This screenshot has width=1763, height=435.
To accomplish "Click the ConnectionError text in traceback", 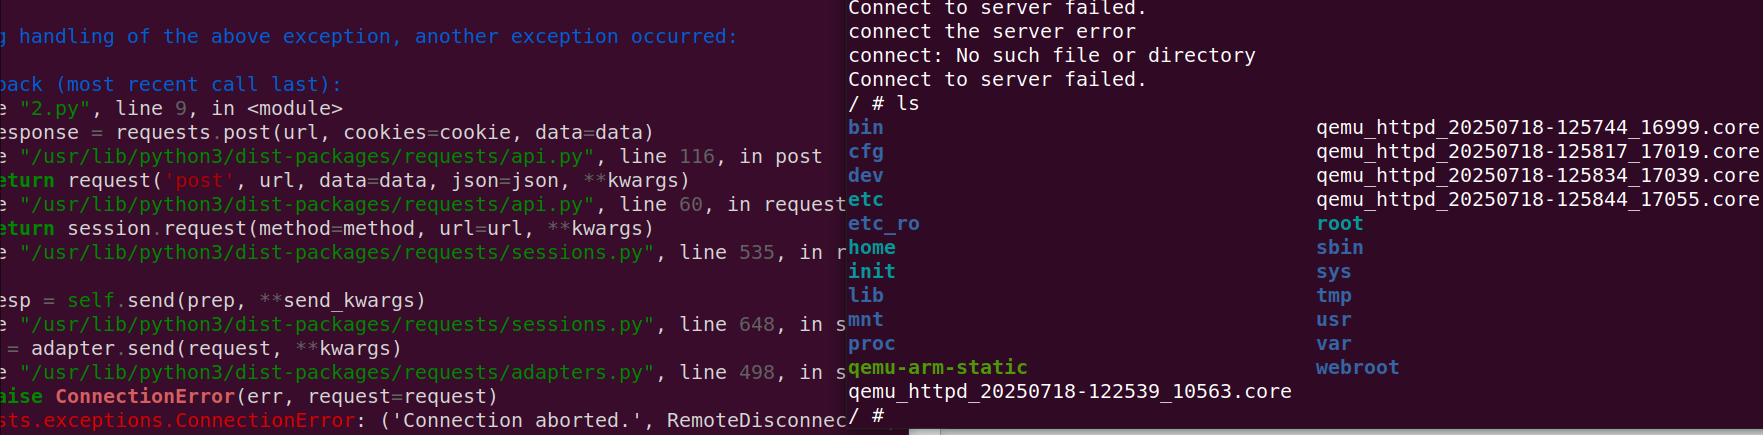I will pyautogui.click(x=145, y=397).
